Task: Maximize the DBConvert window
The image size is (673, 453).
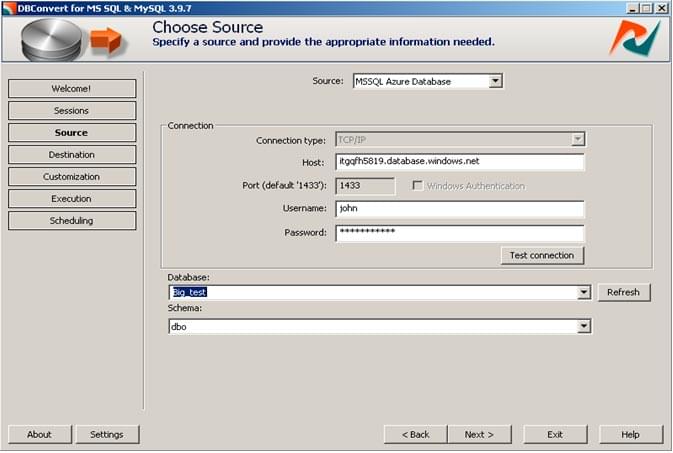Action: [647, 8]
